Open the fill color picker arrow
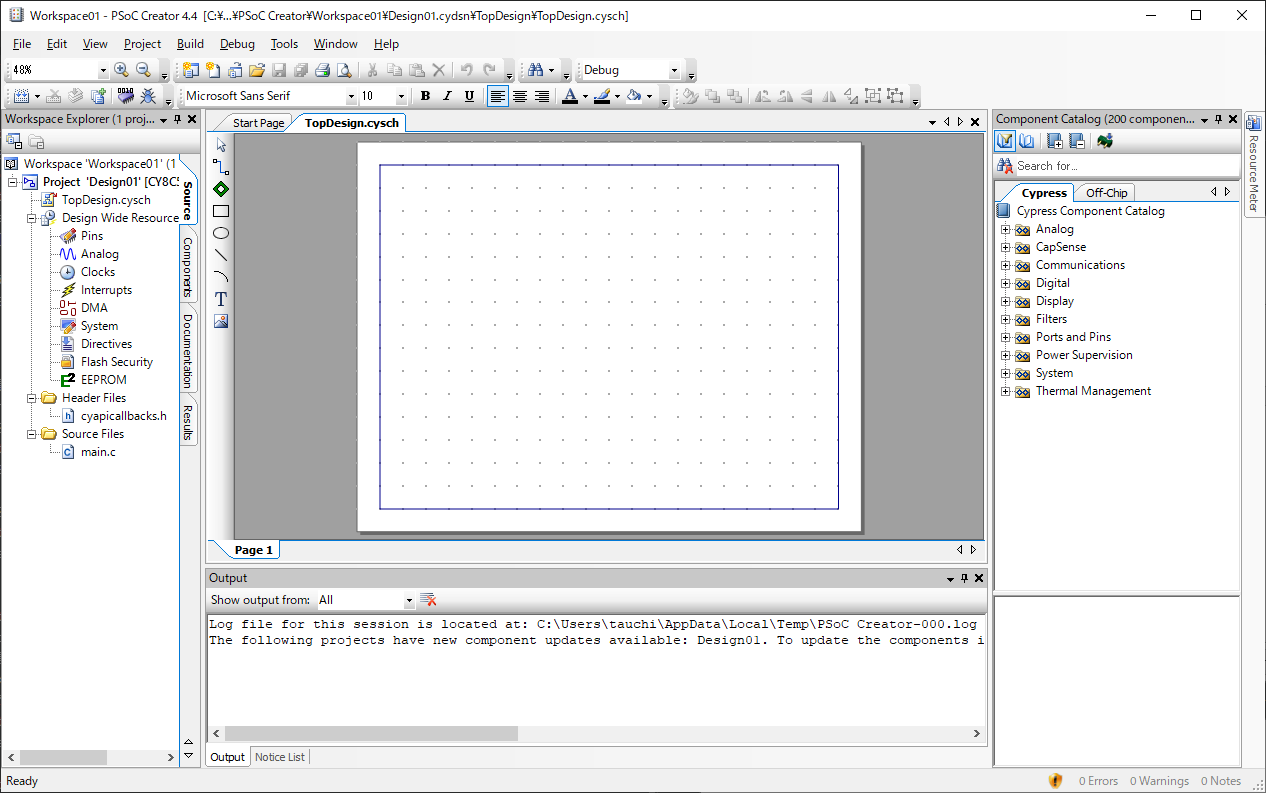 [649, 97]
